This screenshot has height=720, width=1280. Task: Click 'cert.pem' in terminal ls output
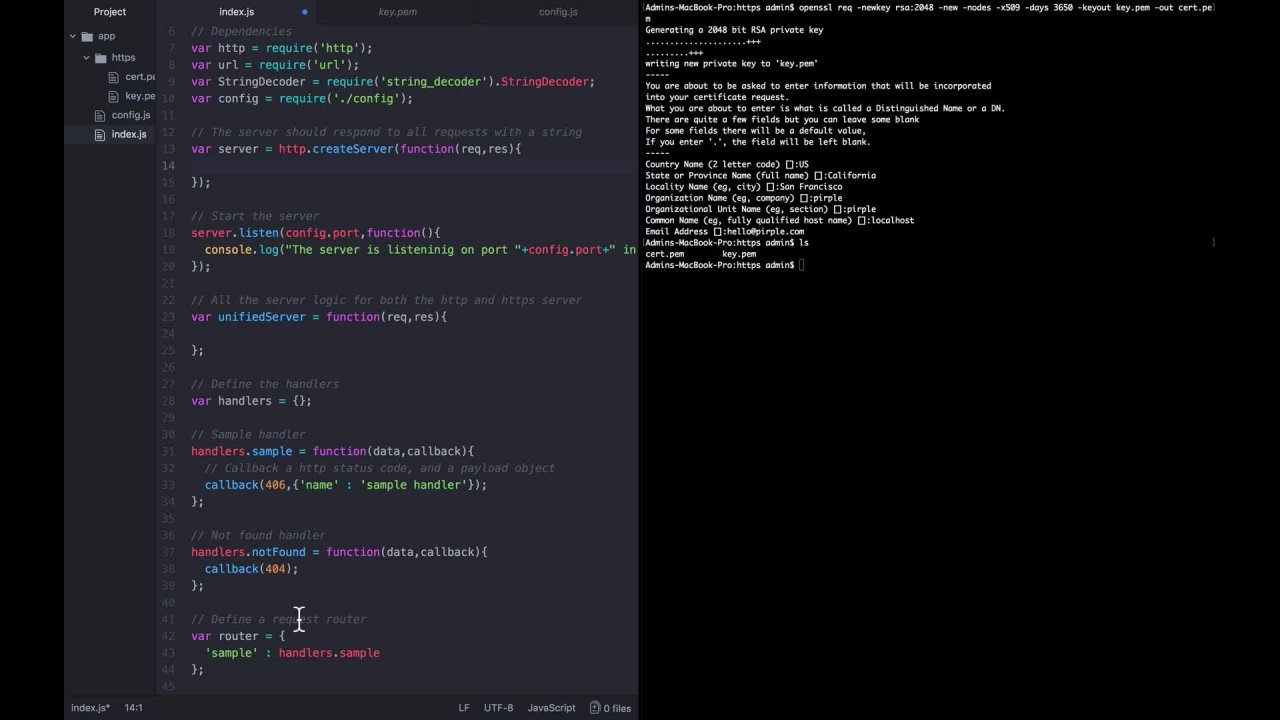point(665,254)
